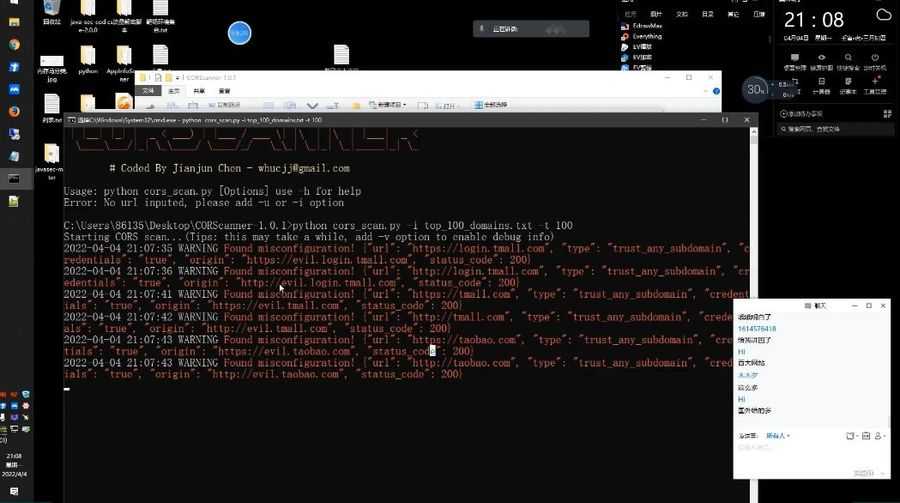
Task: Launch Chrome from the taskbar
Action: (14, 44)
